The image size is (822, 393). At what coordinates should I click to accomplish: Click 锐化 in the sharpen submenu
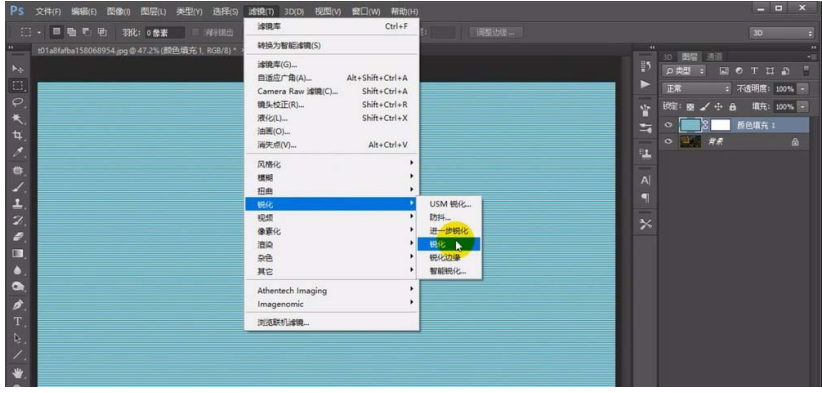click(448, 244)
